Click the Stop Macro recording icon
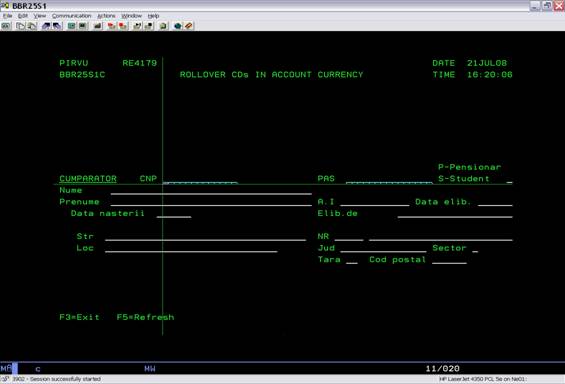 123,26
